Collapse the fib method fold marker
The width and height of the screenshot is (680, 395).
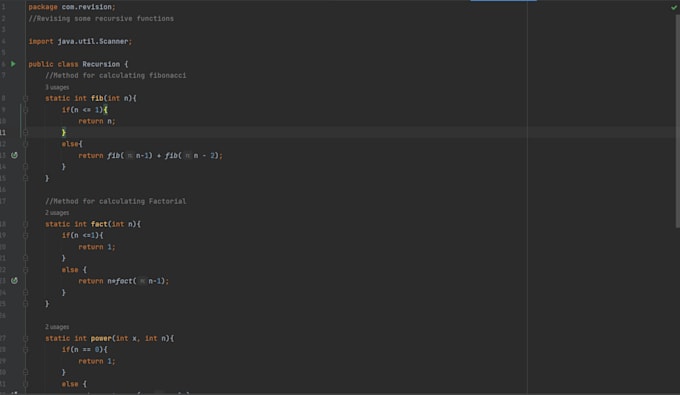[x=25, y=98]
